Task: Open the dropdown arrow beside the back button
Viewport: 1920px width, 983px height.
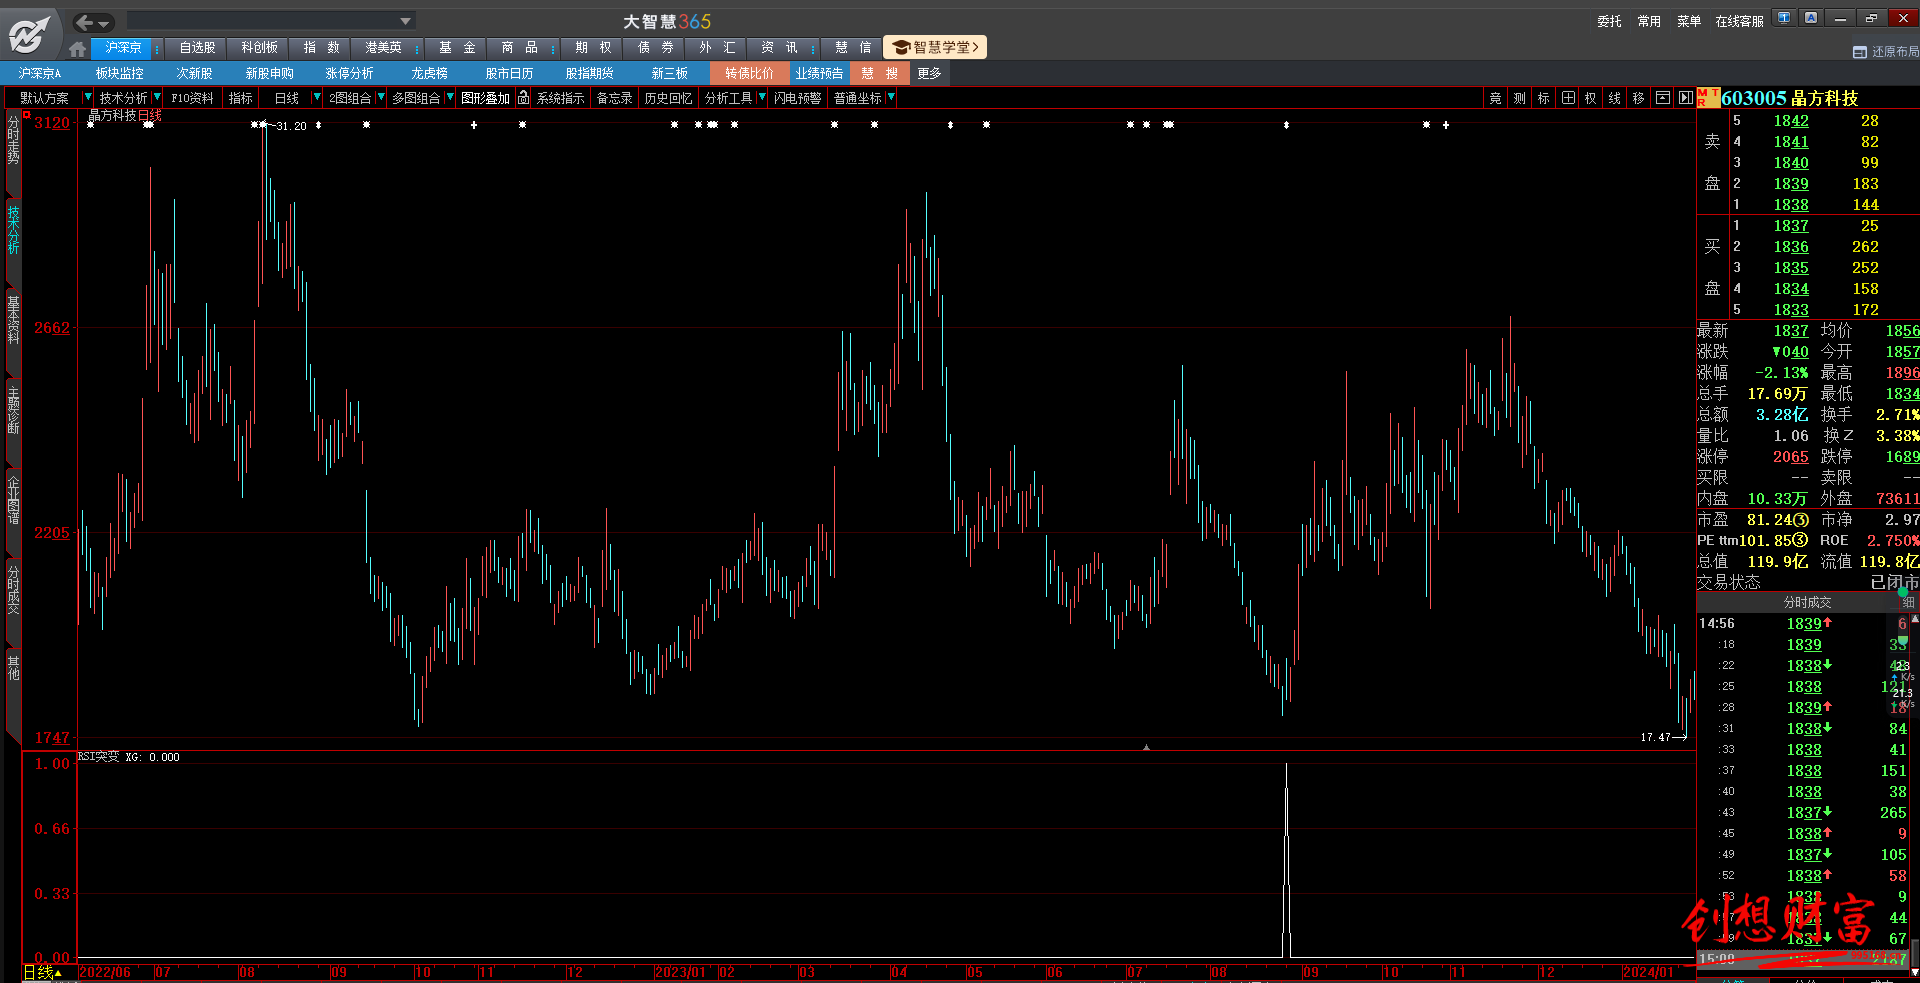Action: click(x=105, y=22)
